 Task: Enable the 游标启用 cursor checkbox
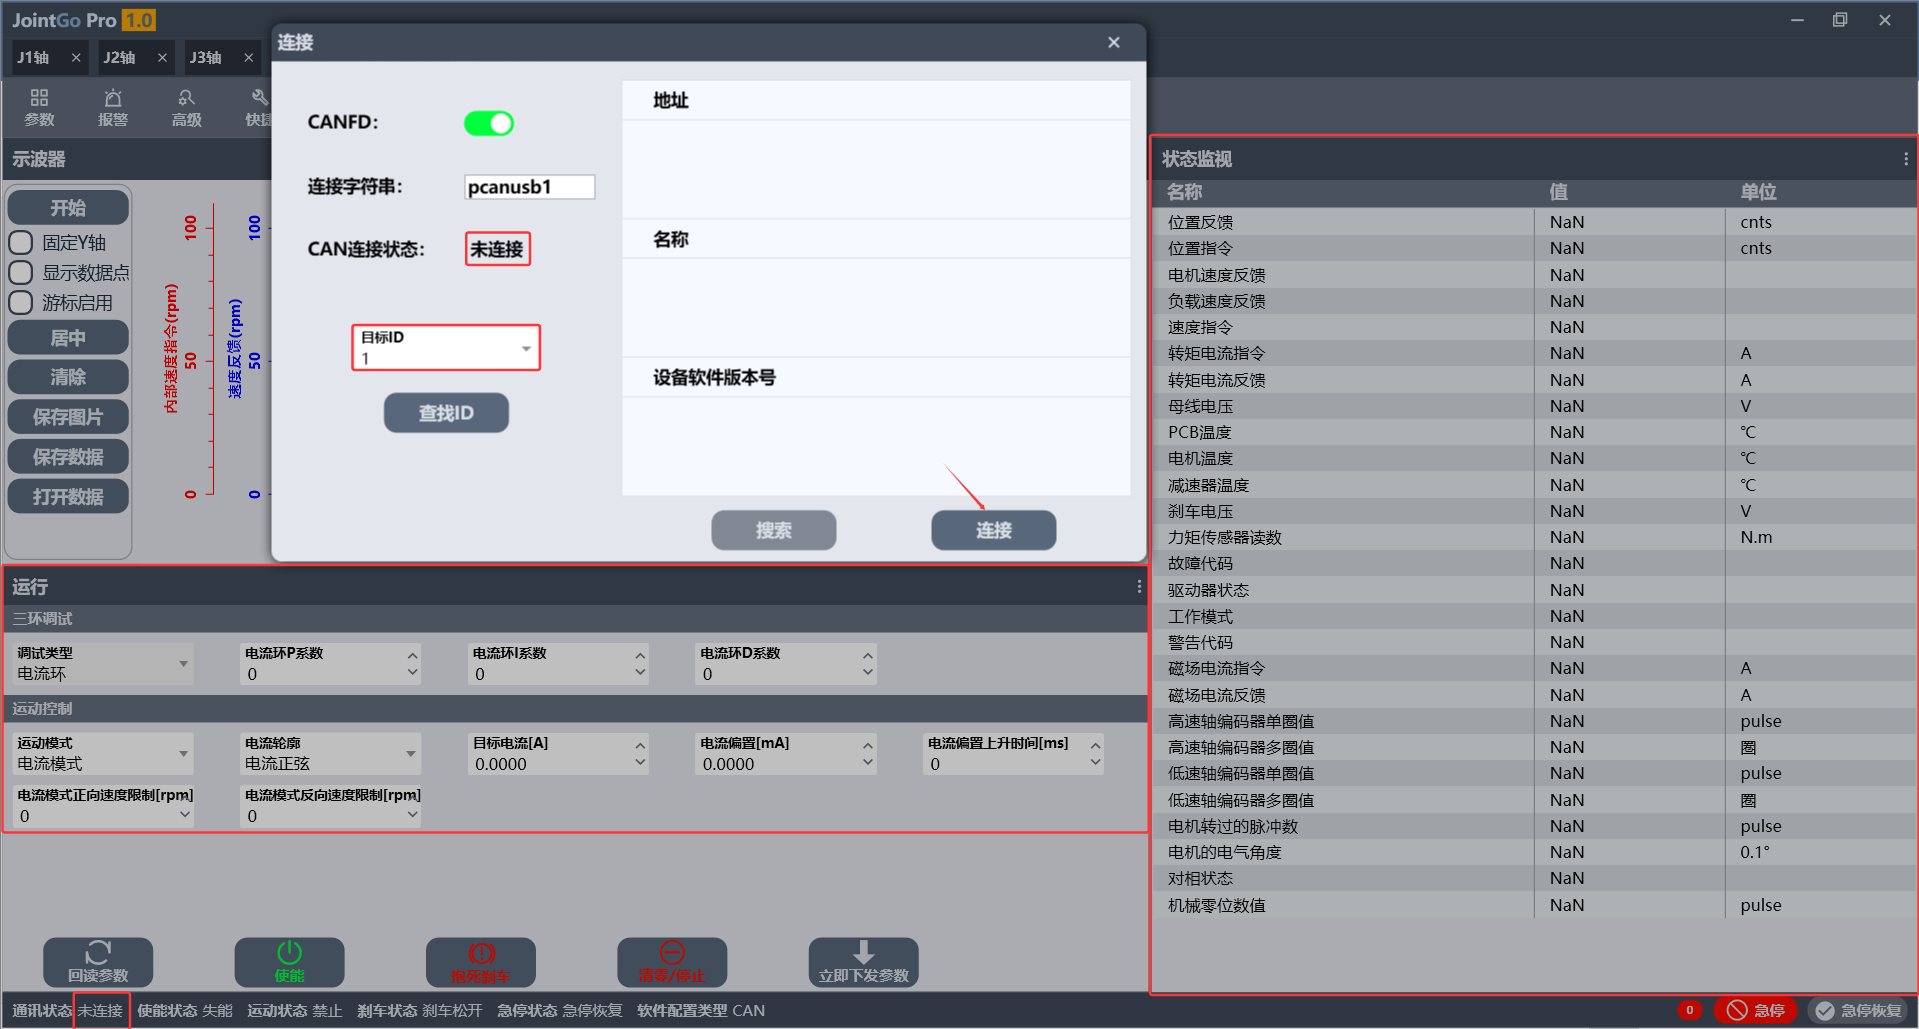click(21, 303)
